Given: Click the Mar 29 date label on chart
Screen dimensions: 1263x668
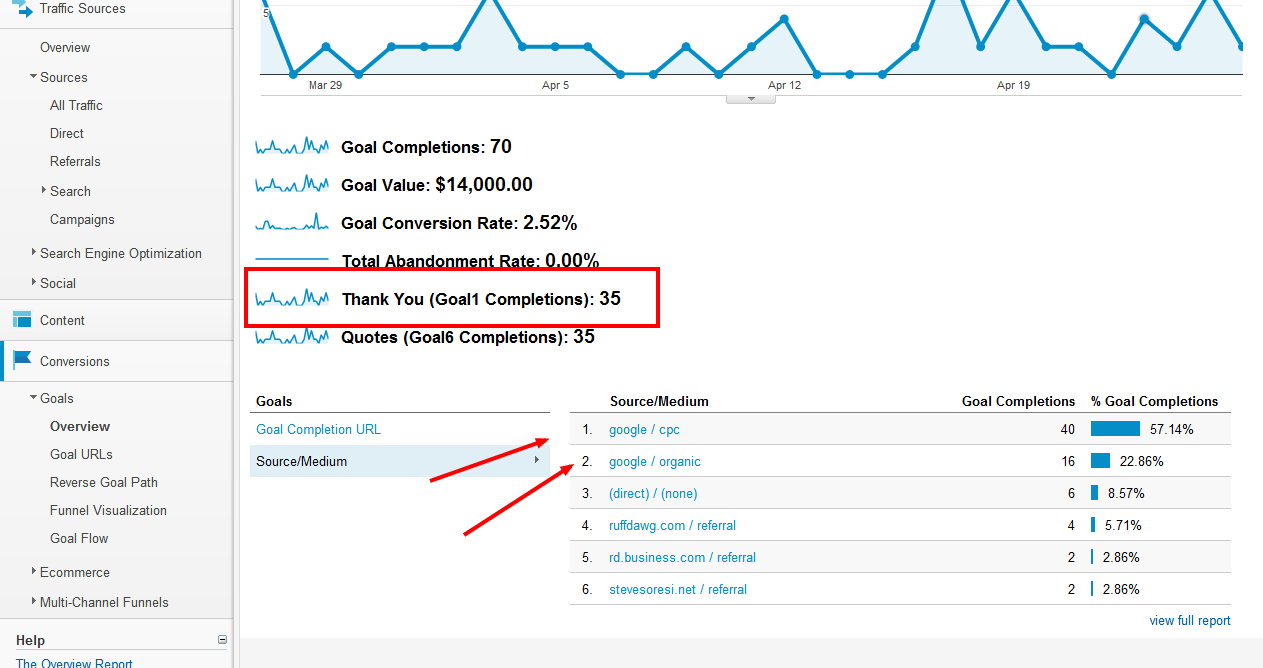Looking at the screenshot, I should click(325, 85).
